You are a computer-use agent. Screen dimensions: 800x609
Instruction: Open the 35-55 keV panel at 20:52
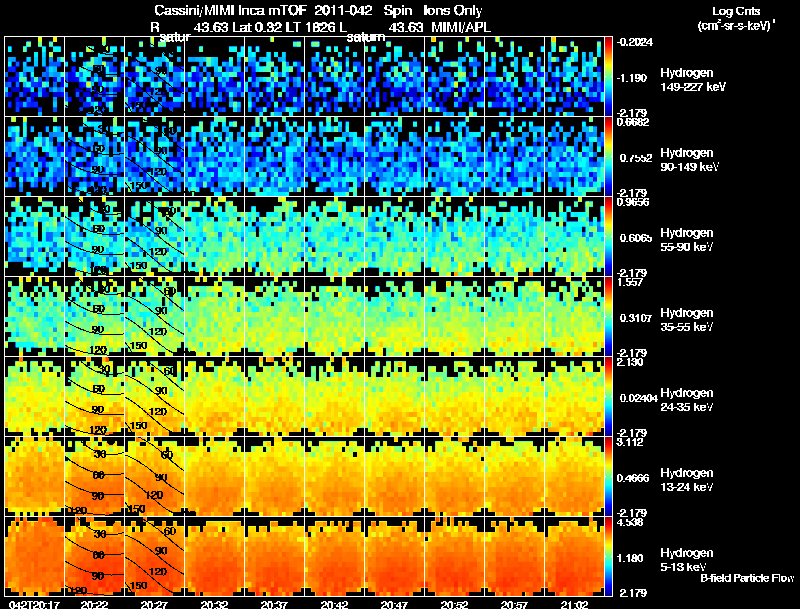point(455,317)
